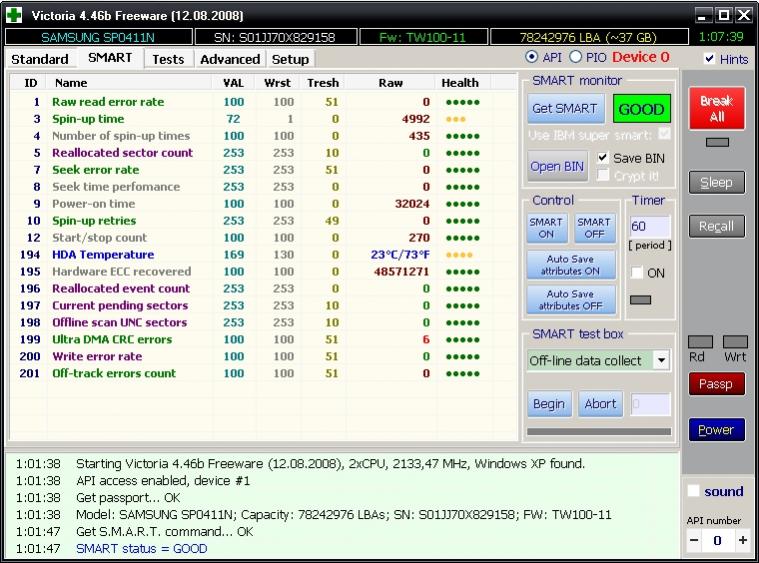The height and width of the screenshot is (563, 759).
Task: Click the Rd indicator box
Action: click(x=700, y=342)
